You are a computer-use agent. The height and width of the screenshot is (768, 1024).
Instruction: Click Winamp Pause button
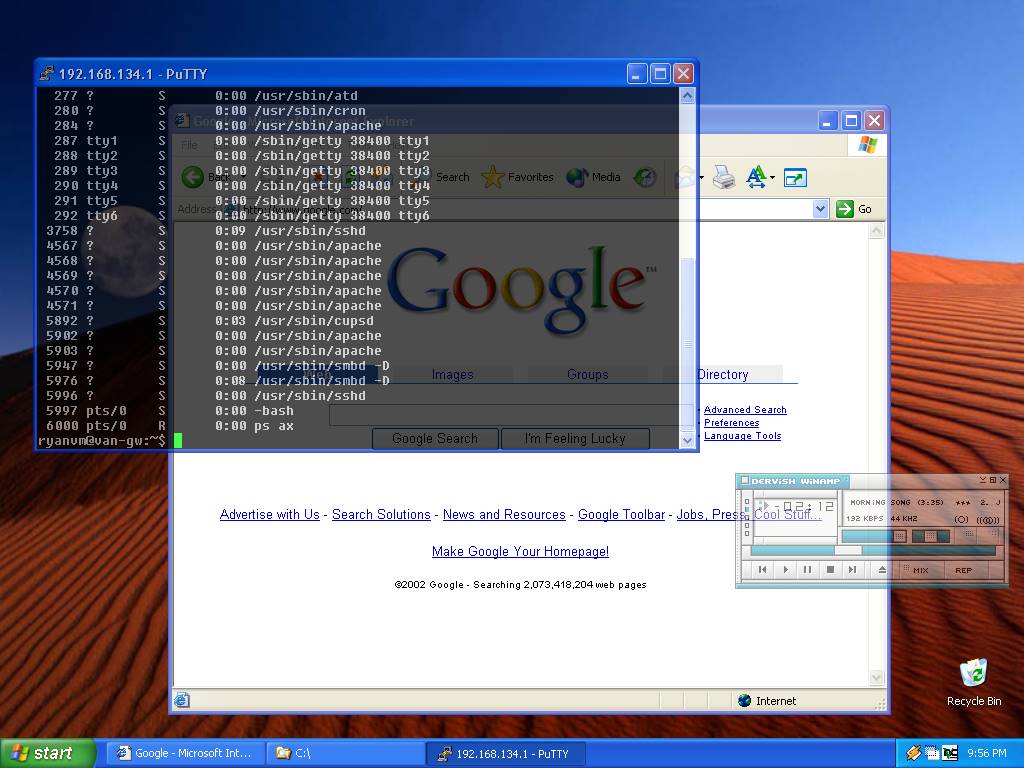[807, 569]
